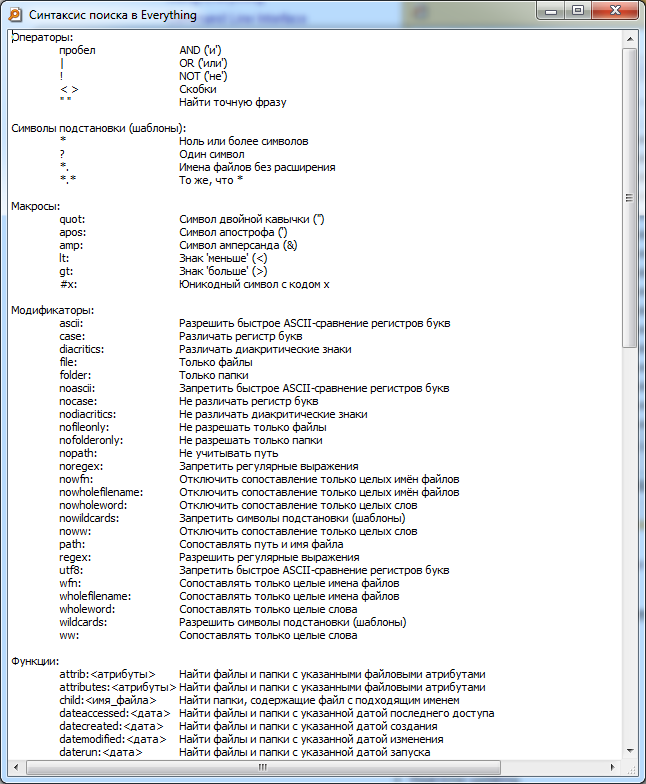Image resolution: width=646 pixels, height=784 pixels.
Task: Click the window resize grip corner
Action: (630, 768)
